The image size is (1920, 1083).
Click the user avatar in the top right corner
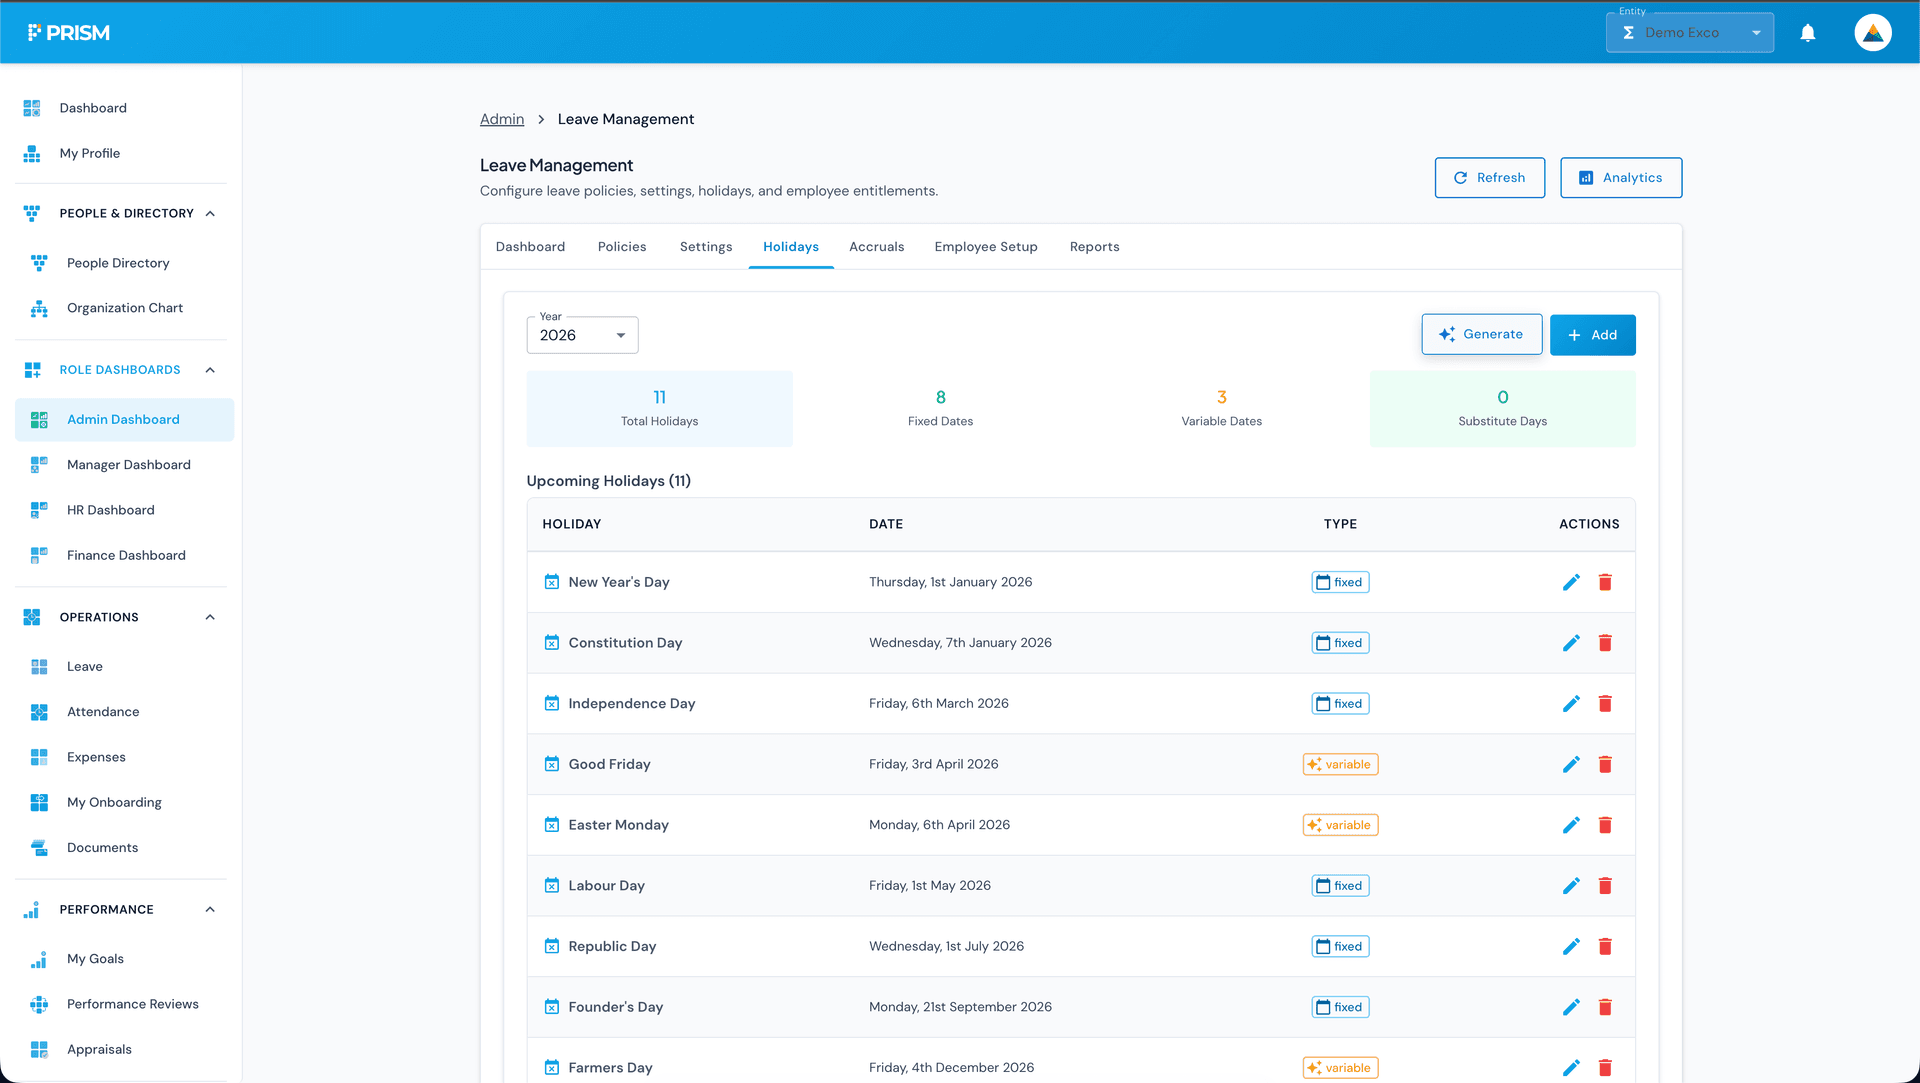[x=1872, y=32]
